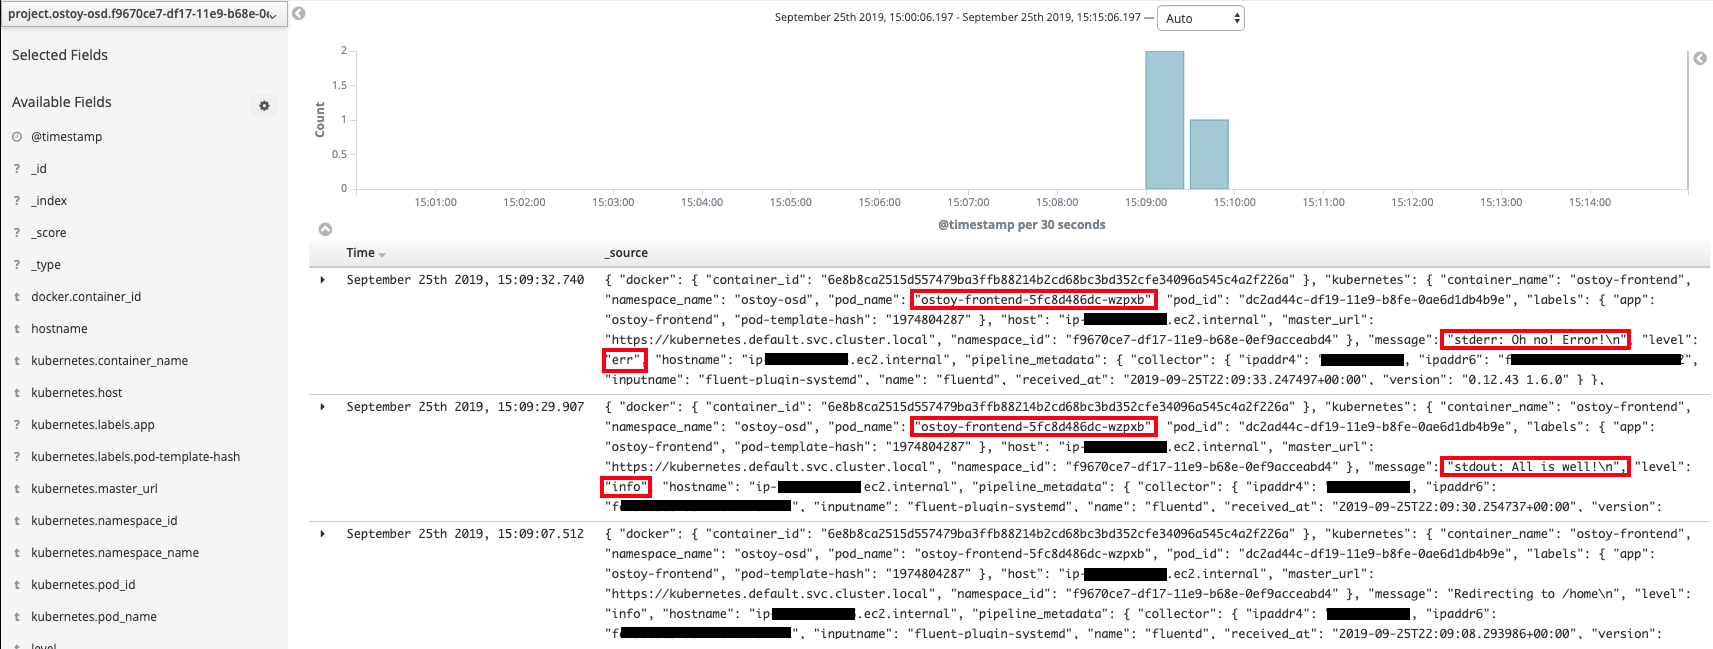Click the Time column header

[360, 253]
